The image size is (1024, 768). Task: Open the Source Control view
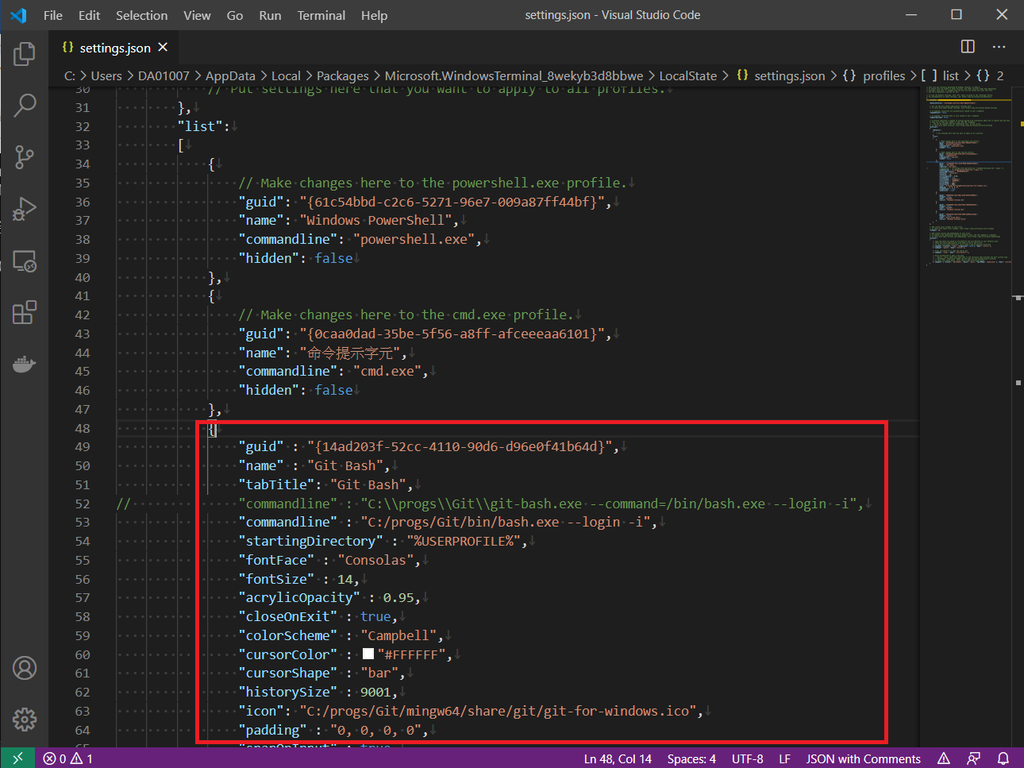click(24, 157)
